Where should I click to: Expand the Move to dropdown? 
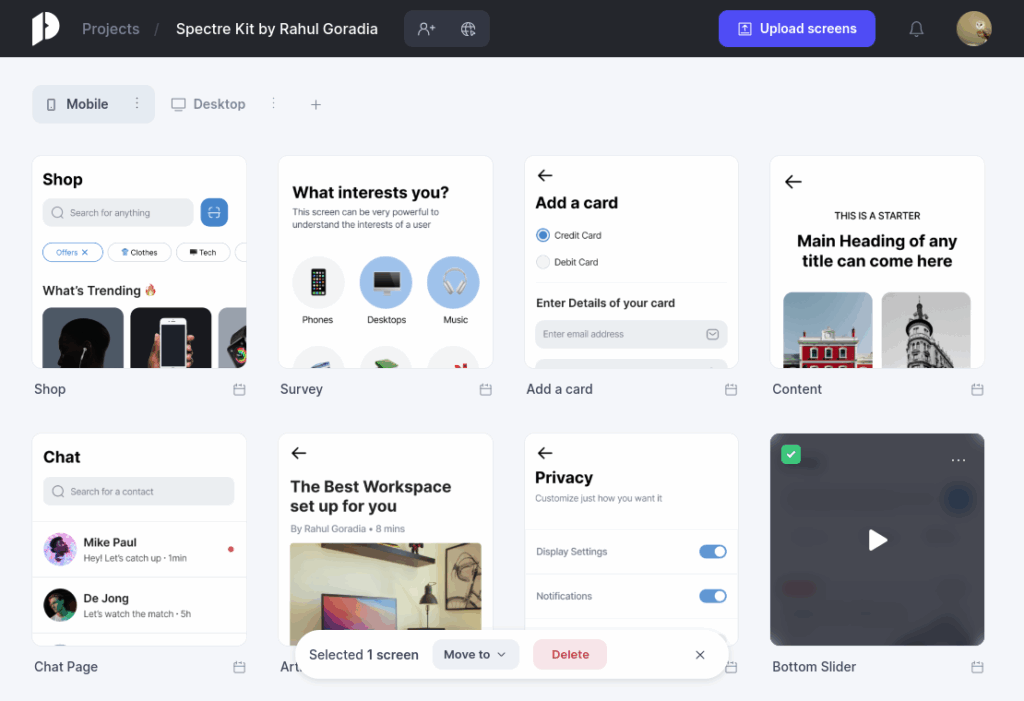(475, 655)
